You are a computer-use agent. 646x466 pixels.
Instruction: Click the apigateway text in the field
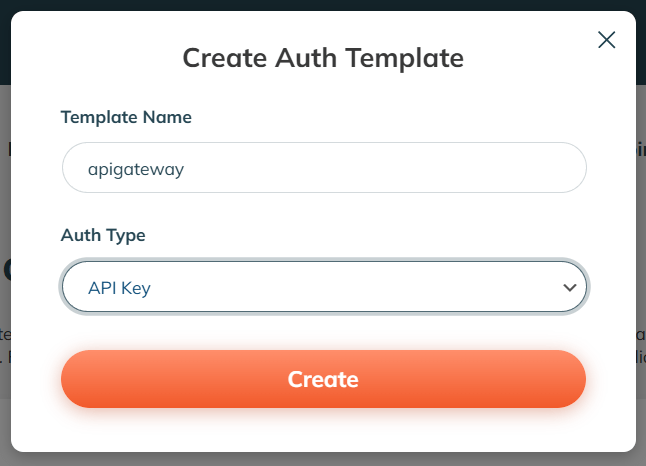pyautogui.click(x=136, y=169)
